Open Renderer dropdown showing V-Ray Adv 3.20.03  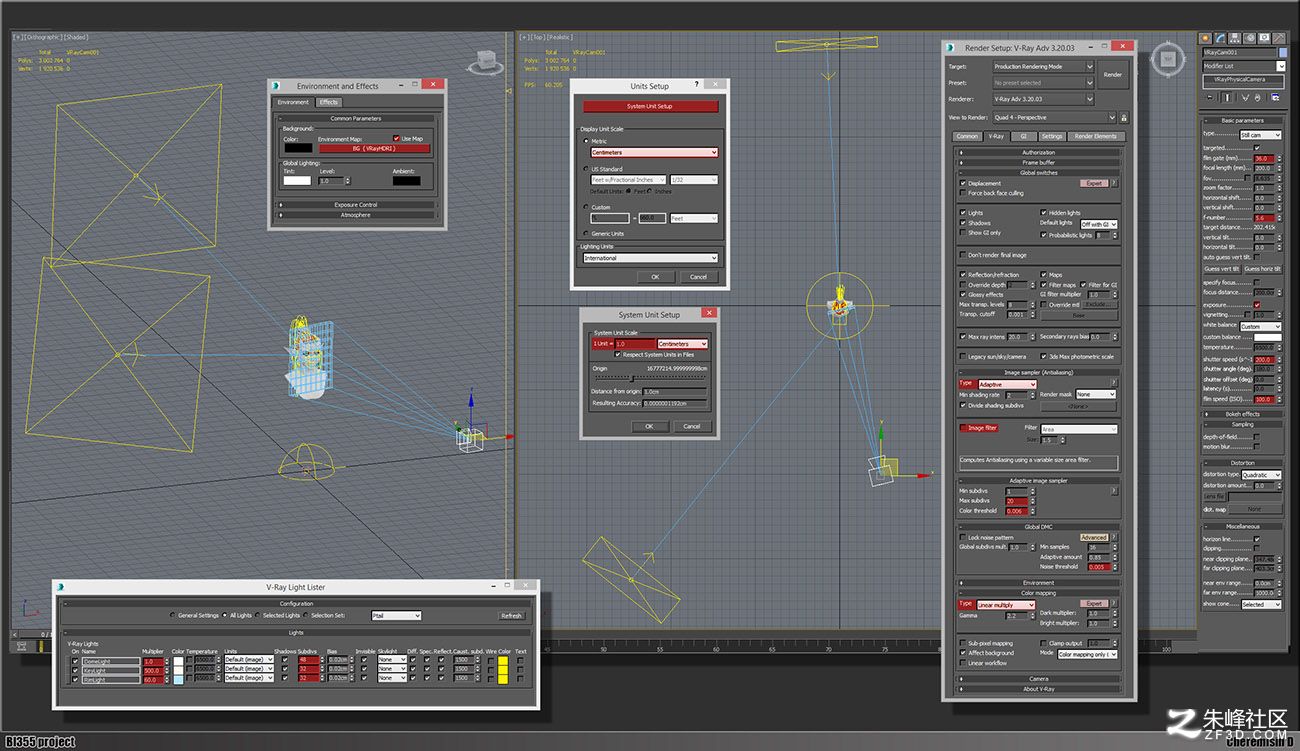[1043, 99]
